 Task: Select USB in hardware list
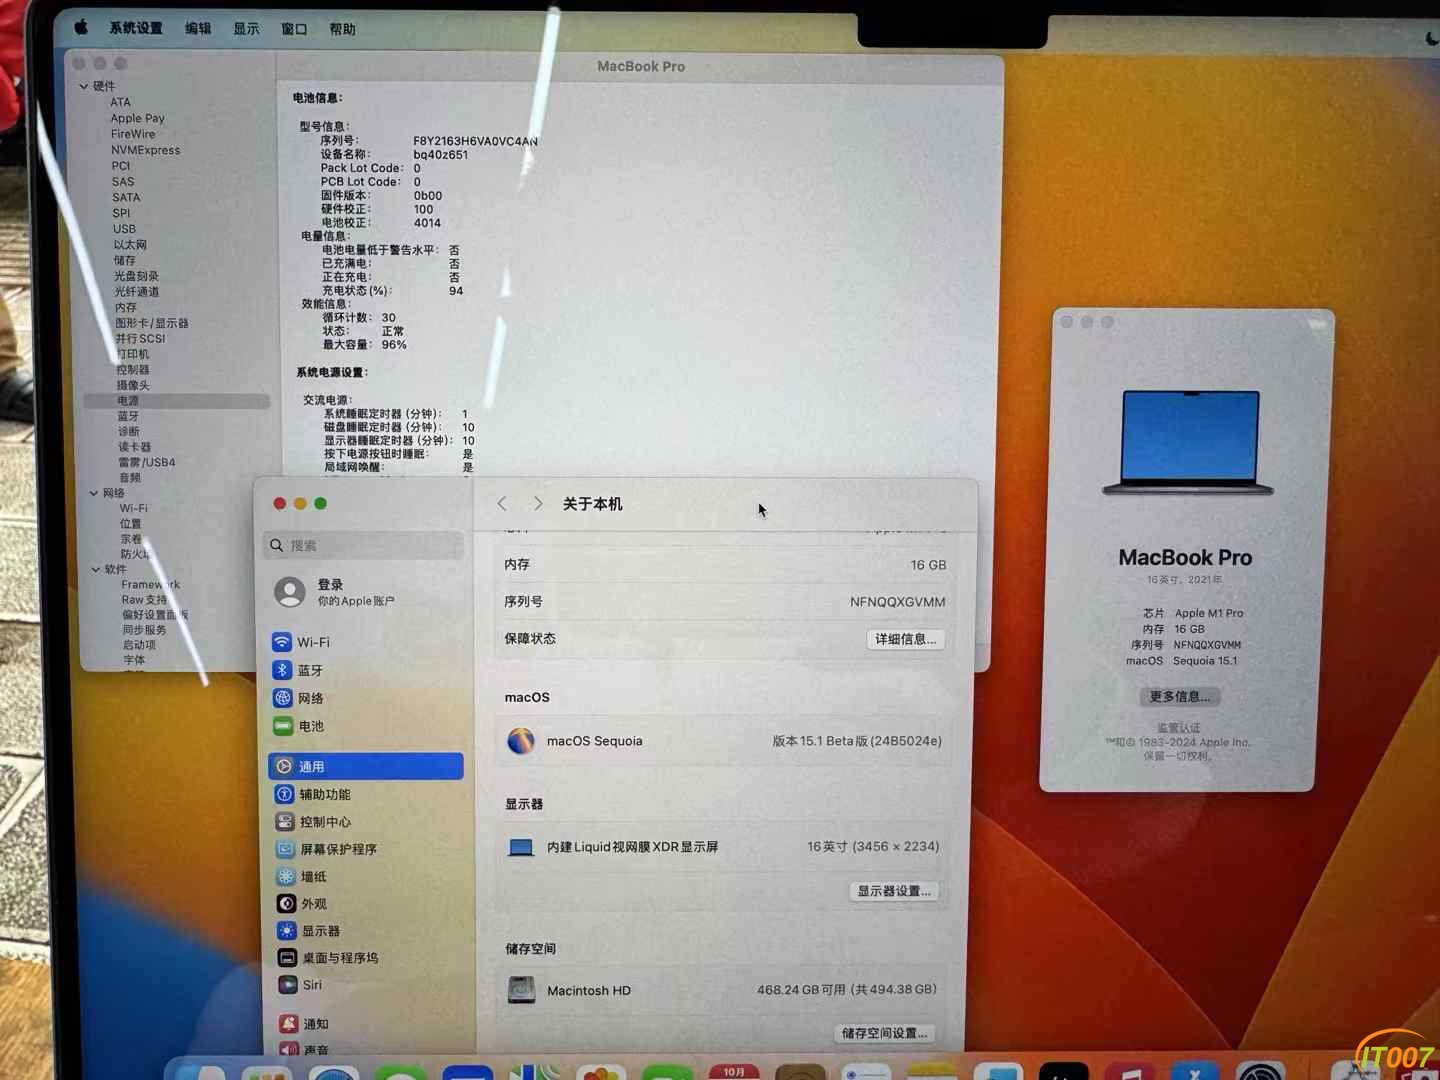(124, 229)
